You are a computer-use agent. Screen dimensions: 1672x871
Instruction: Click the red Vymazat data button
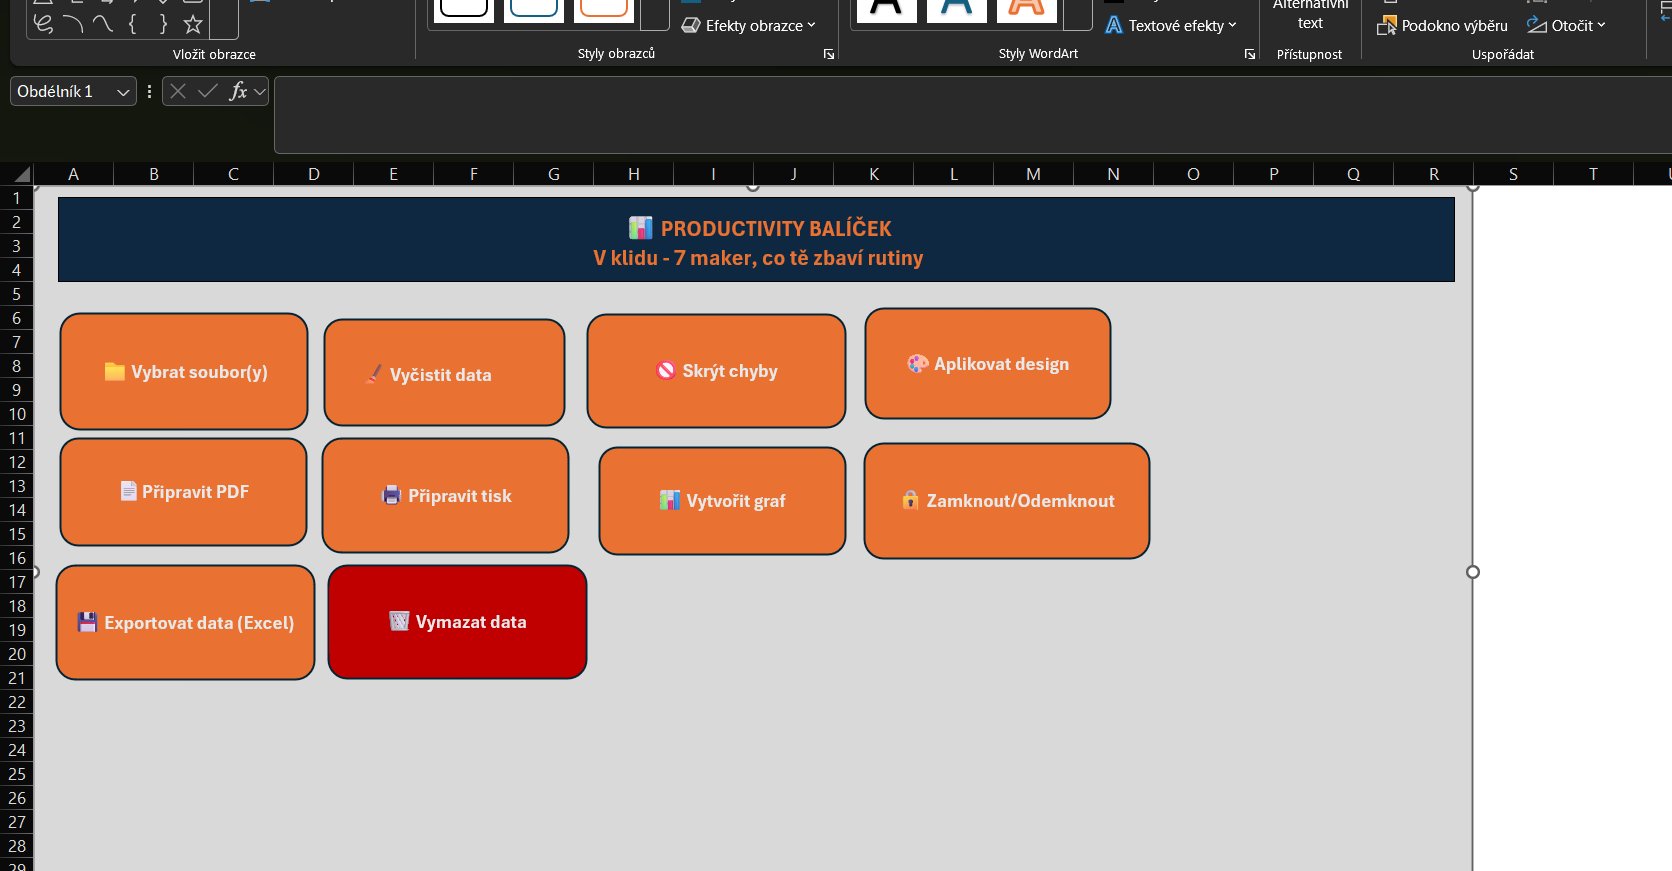[x=457, y=622]
